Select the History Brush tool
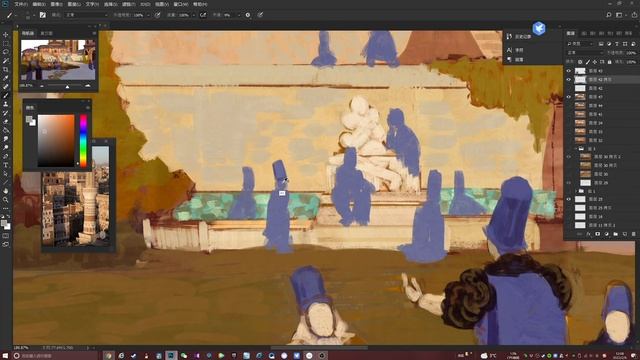640x360 pixels. click(6, 113)
